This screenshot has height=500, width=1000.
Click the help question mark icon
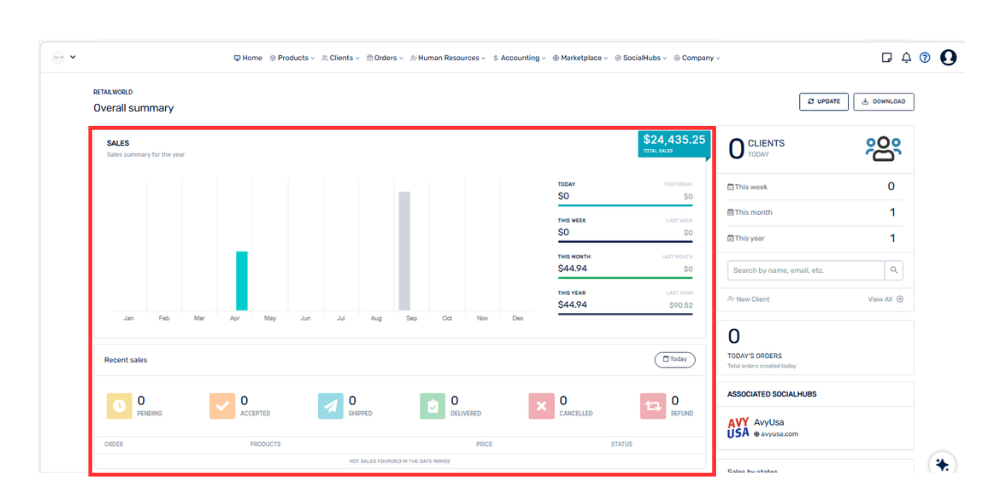(925, 58)
